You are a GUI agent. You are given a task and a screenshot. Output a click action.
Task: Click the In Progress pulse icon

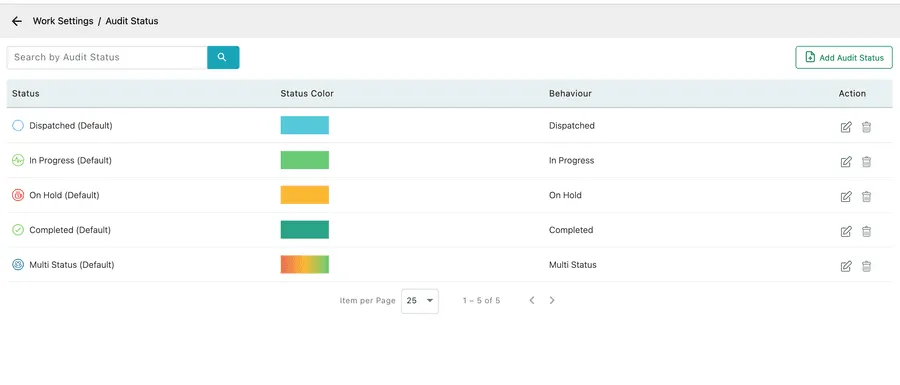click(18, 160)
